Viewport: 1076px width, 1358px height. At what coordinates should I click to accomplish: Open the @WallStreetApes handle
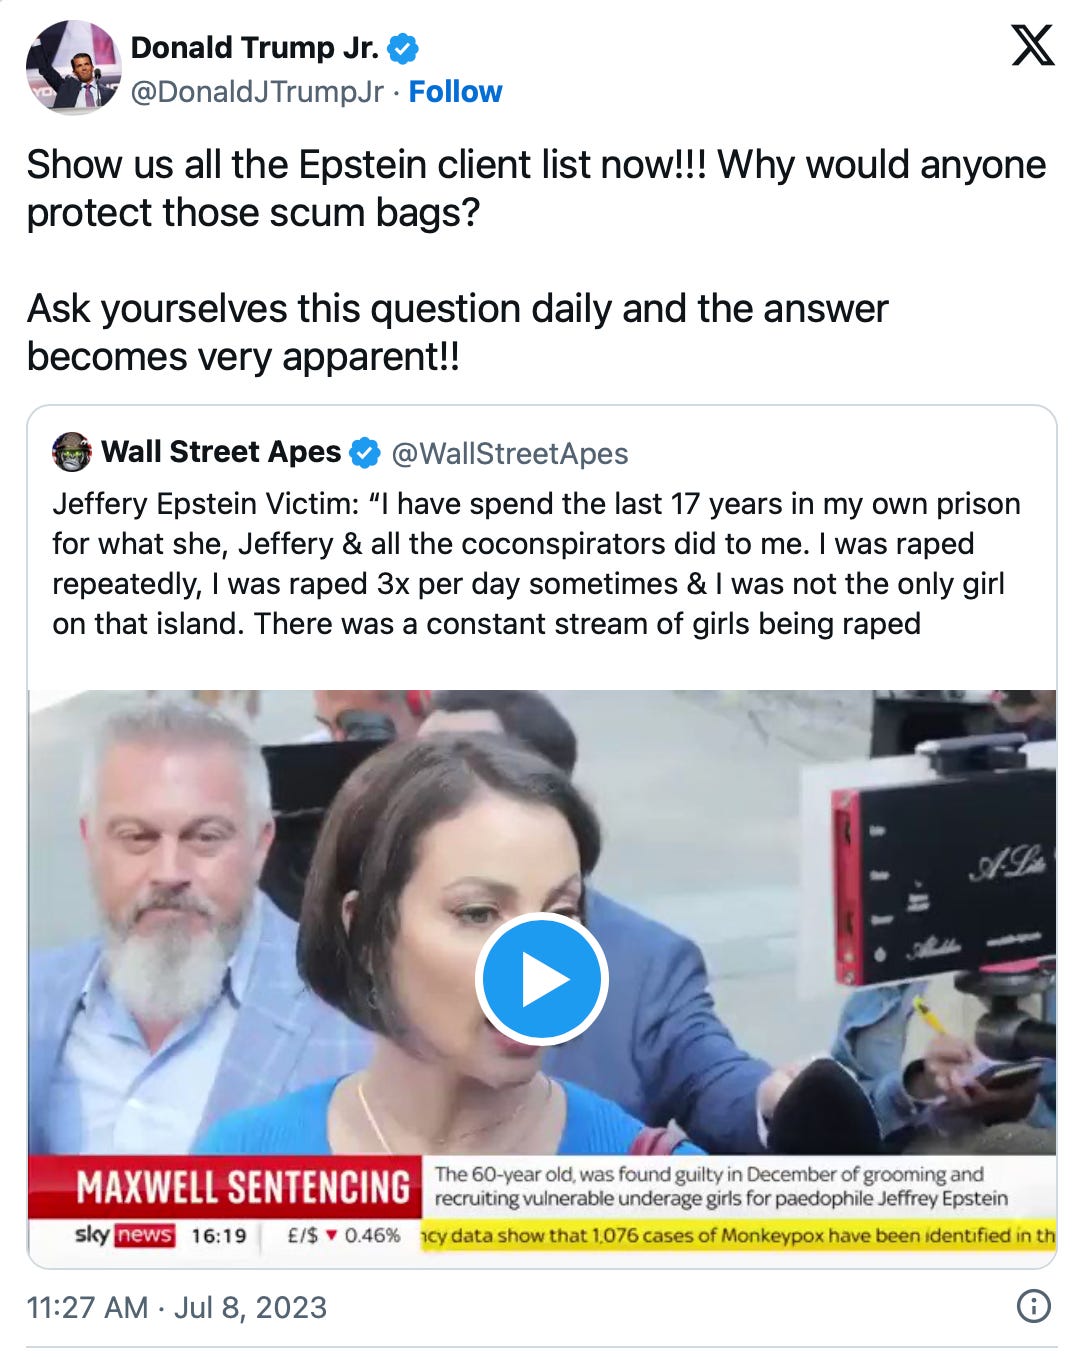coord(510,453)
